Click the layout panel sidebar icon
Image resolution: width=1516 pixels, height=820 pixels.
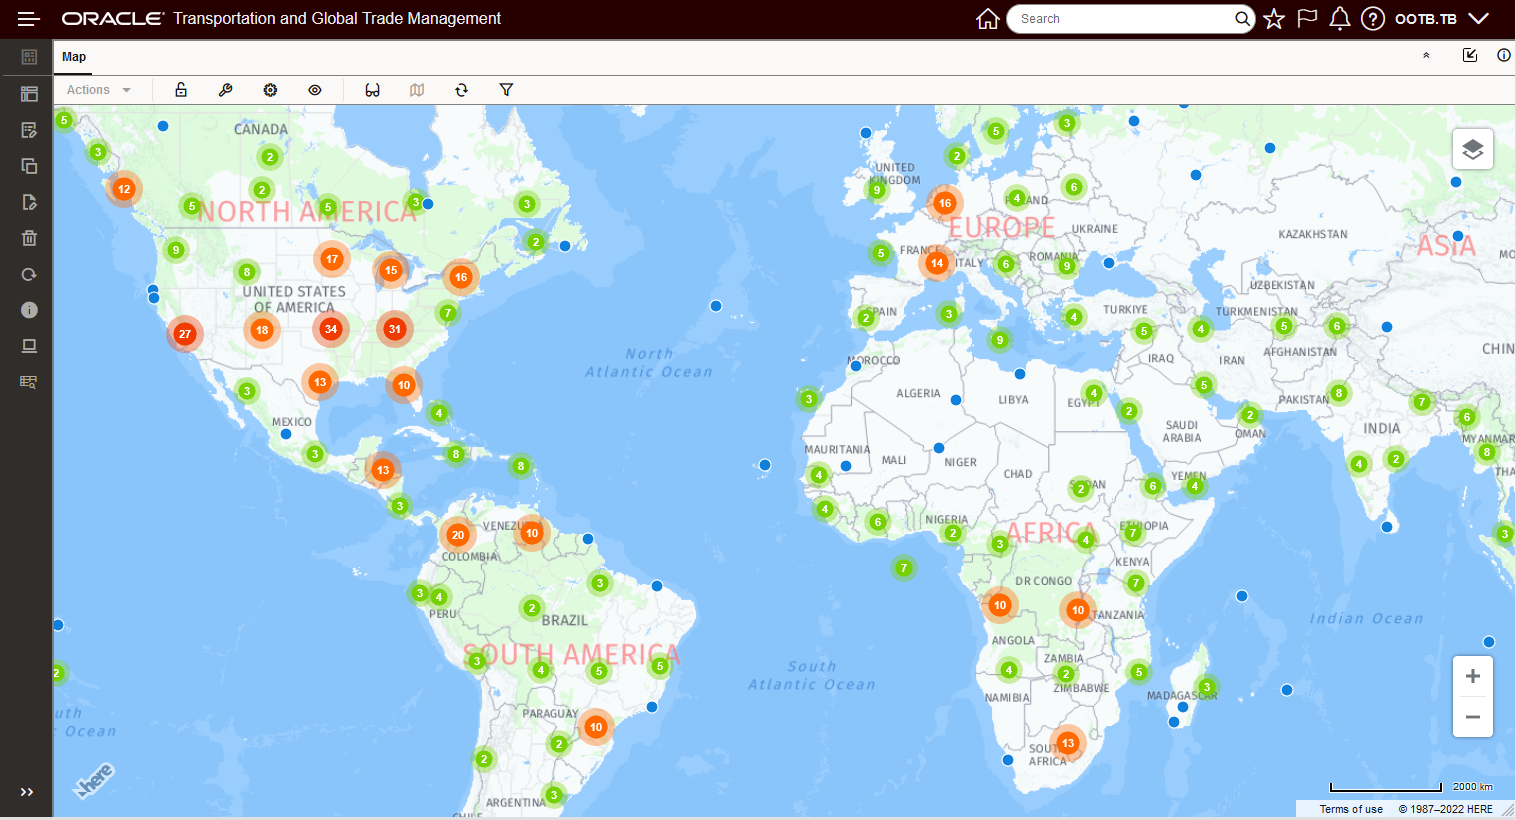(x=29, y=94)
